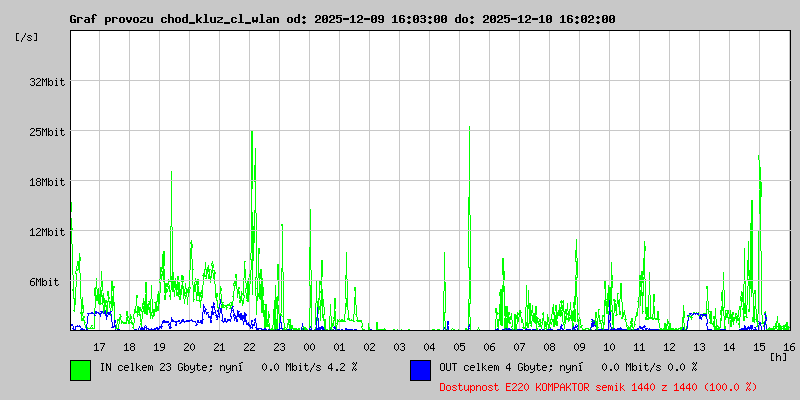
Task: Click the graph title 'Graf provozu chod_kluz_cl_wlan'
Action: (174, 19)
